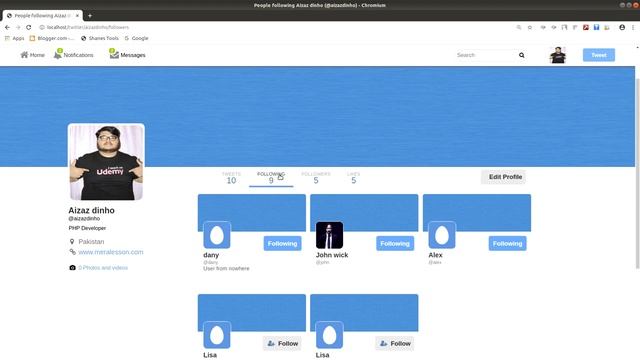The height and width of the screenshot is (360, 640).
Task: Click the 'Alex' profile name
Action: 435,255
